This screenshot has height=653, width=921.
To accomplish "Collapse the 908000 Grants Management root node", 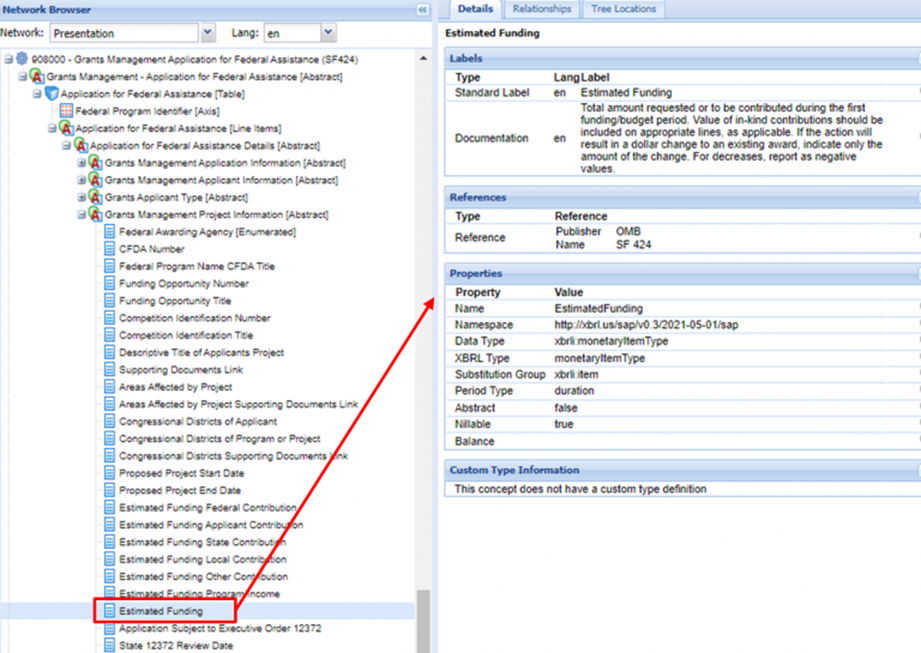I will pyautogui.click(x=8, y=60).
